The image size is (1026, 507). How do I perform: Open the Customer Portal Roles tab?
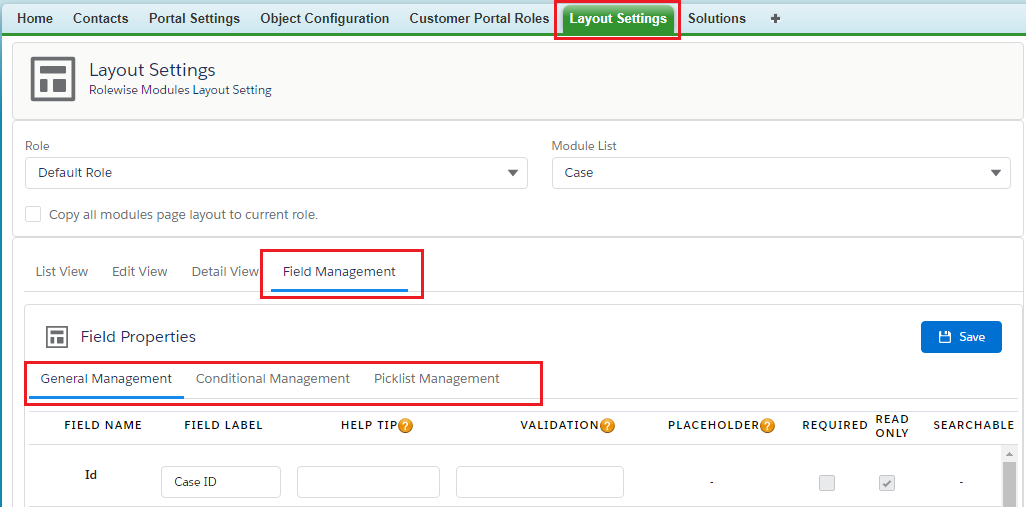[x=479, y=19]
